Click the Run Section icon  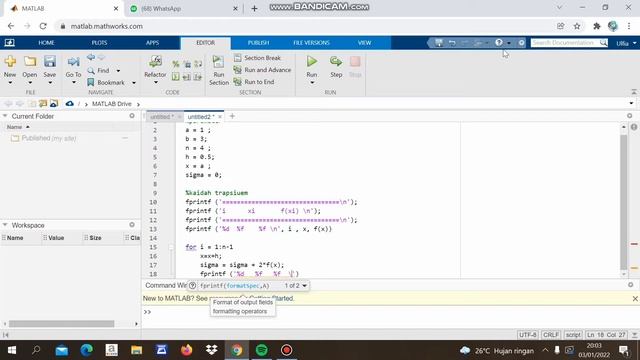[218, 62]
